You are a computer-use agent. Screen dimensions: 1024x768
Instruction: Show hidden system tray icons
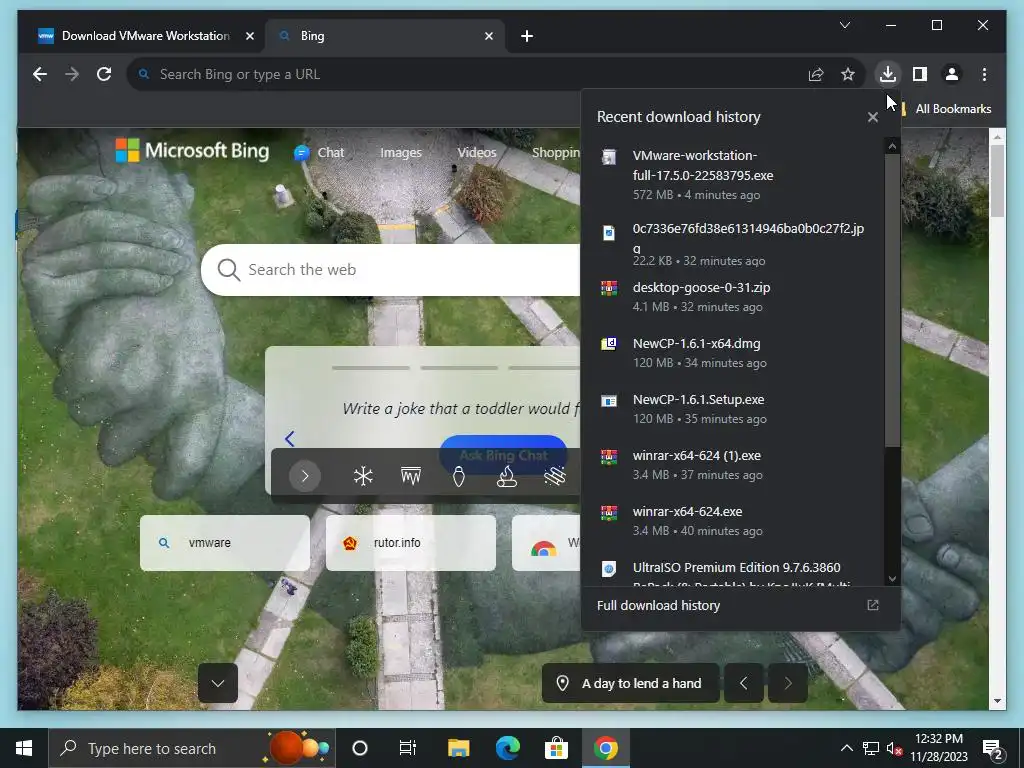tap(846, 748)
